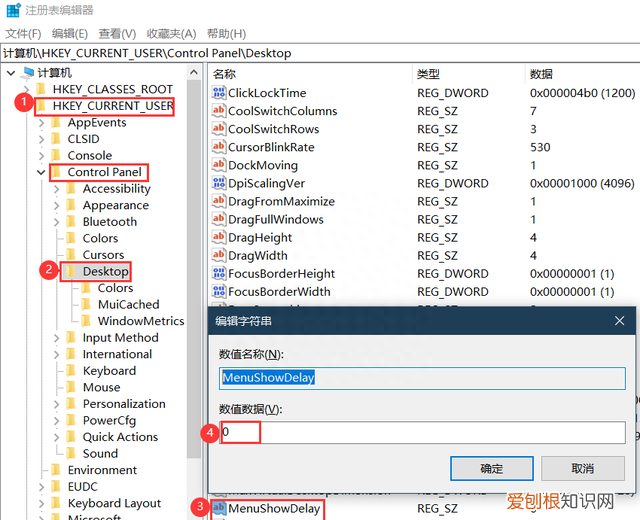The width and height of the screenshot is (640, 520).
Task: Click the CursorBlinkRate string value icon
Action: click(x=219, y=147)
